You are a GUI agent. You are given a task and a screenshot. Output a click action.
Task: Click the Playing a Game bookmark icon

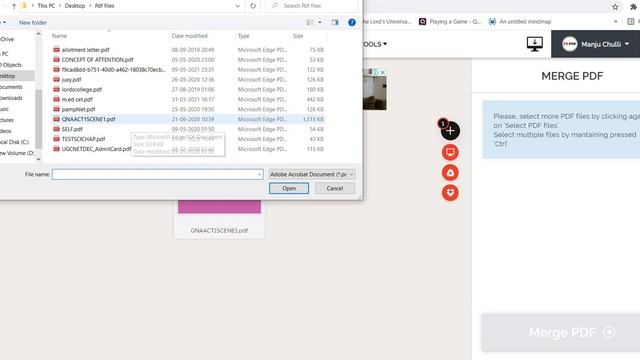[x=422, y=22]
